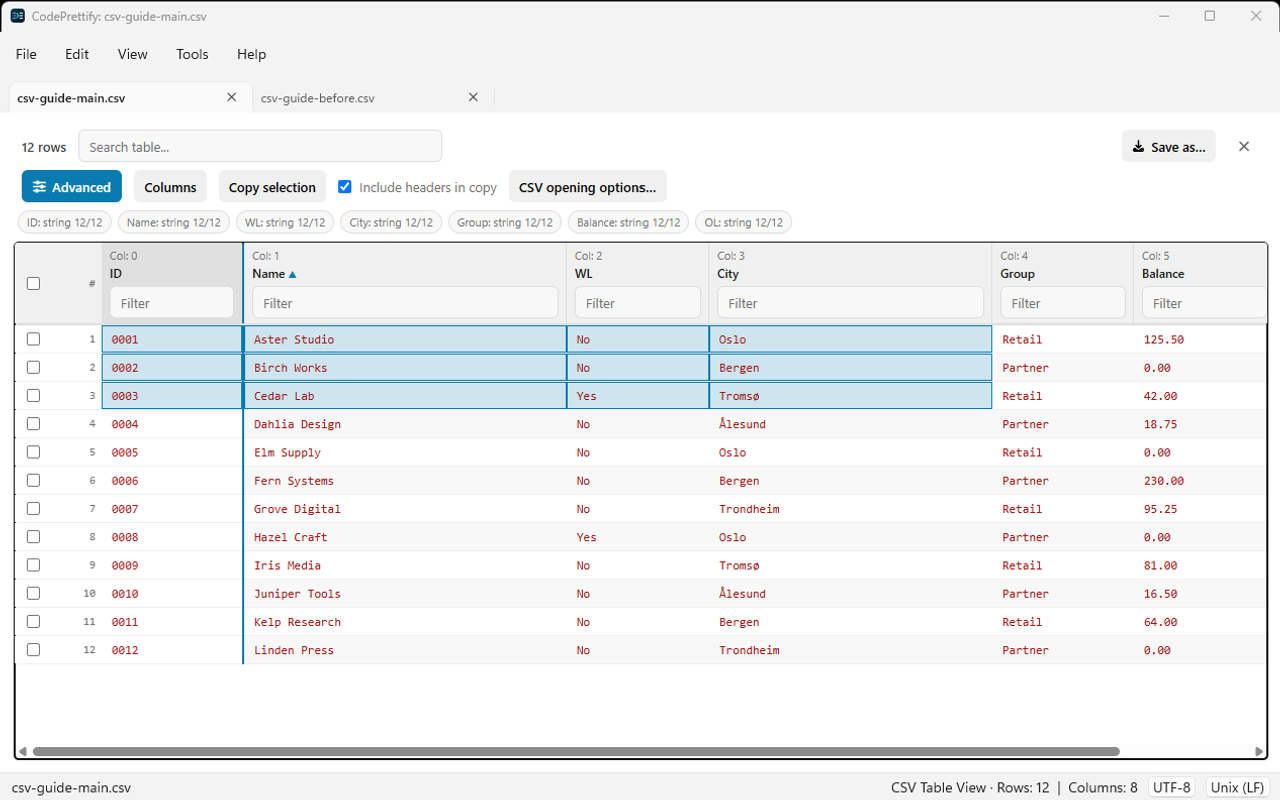Close the csv-guide-main.csv tab

click(x=231, y=97)
